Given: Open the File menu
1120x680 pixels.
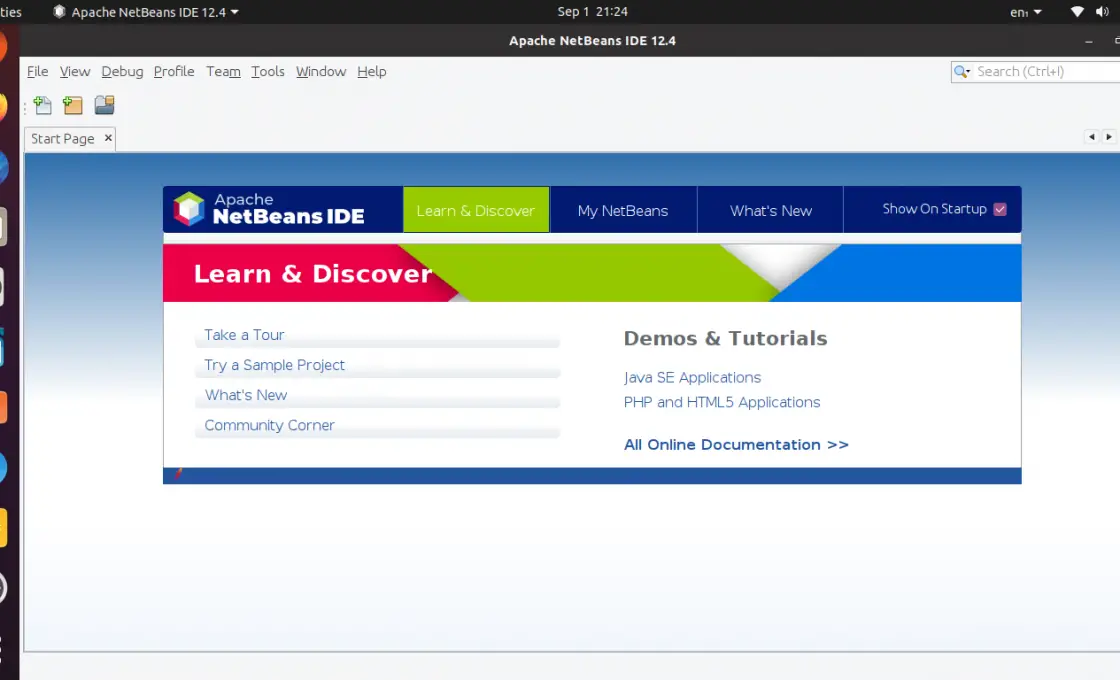Looking at the screenshot, I should tap(37, 71).
